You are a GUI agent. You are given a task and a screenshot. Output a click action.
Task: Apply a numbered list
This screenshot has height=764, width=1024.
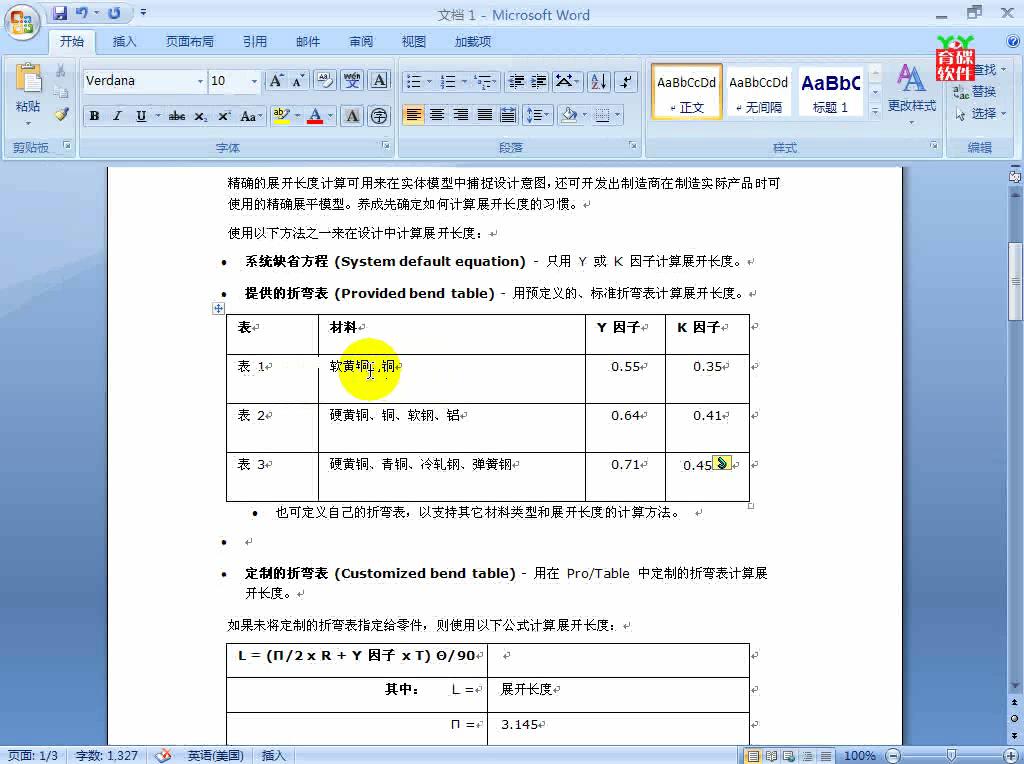(448, 81)
